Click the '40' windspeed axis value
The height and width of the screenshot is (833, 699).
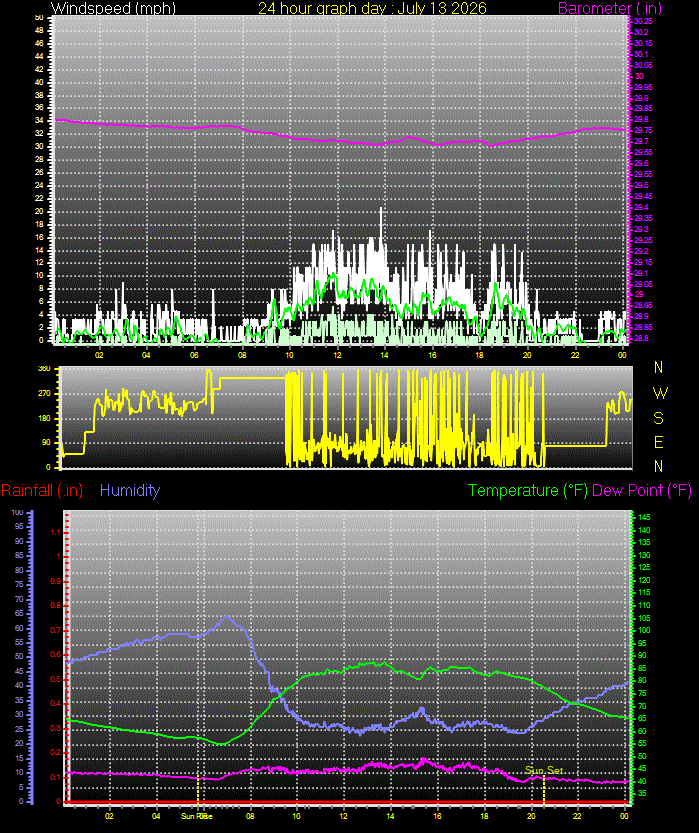pos(39,82)
